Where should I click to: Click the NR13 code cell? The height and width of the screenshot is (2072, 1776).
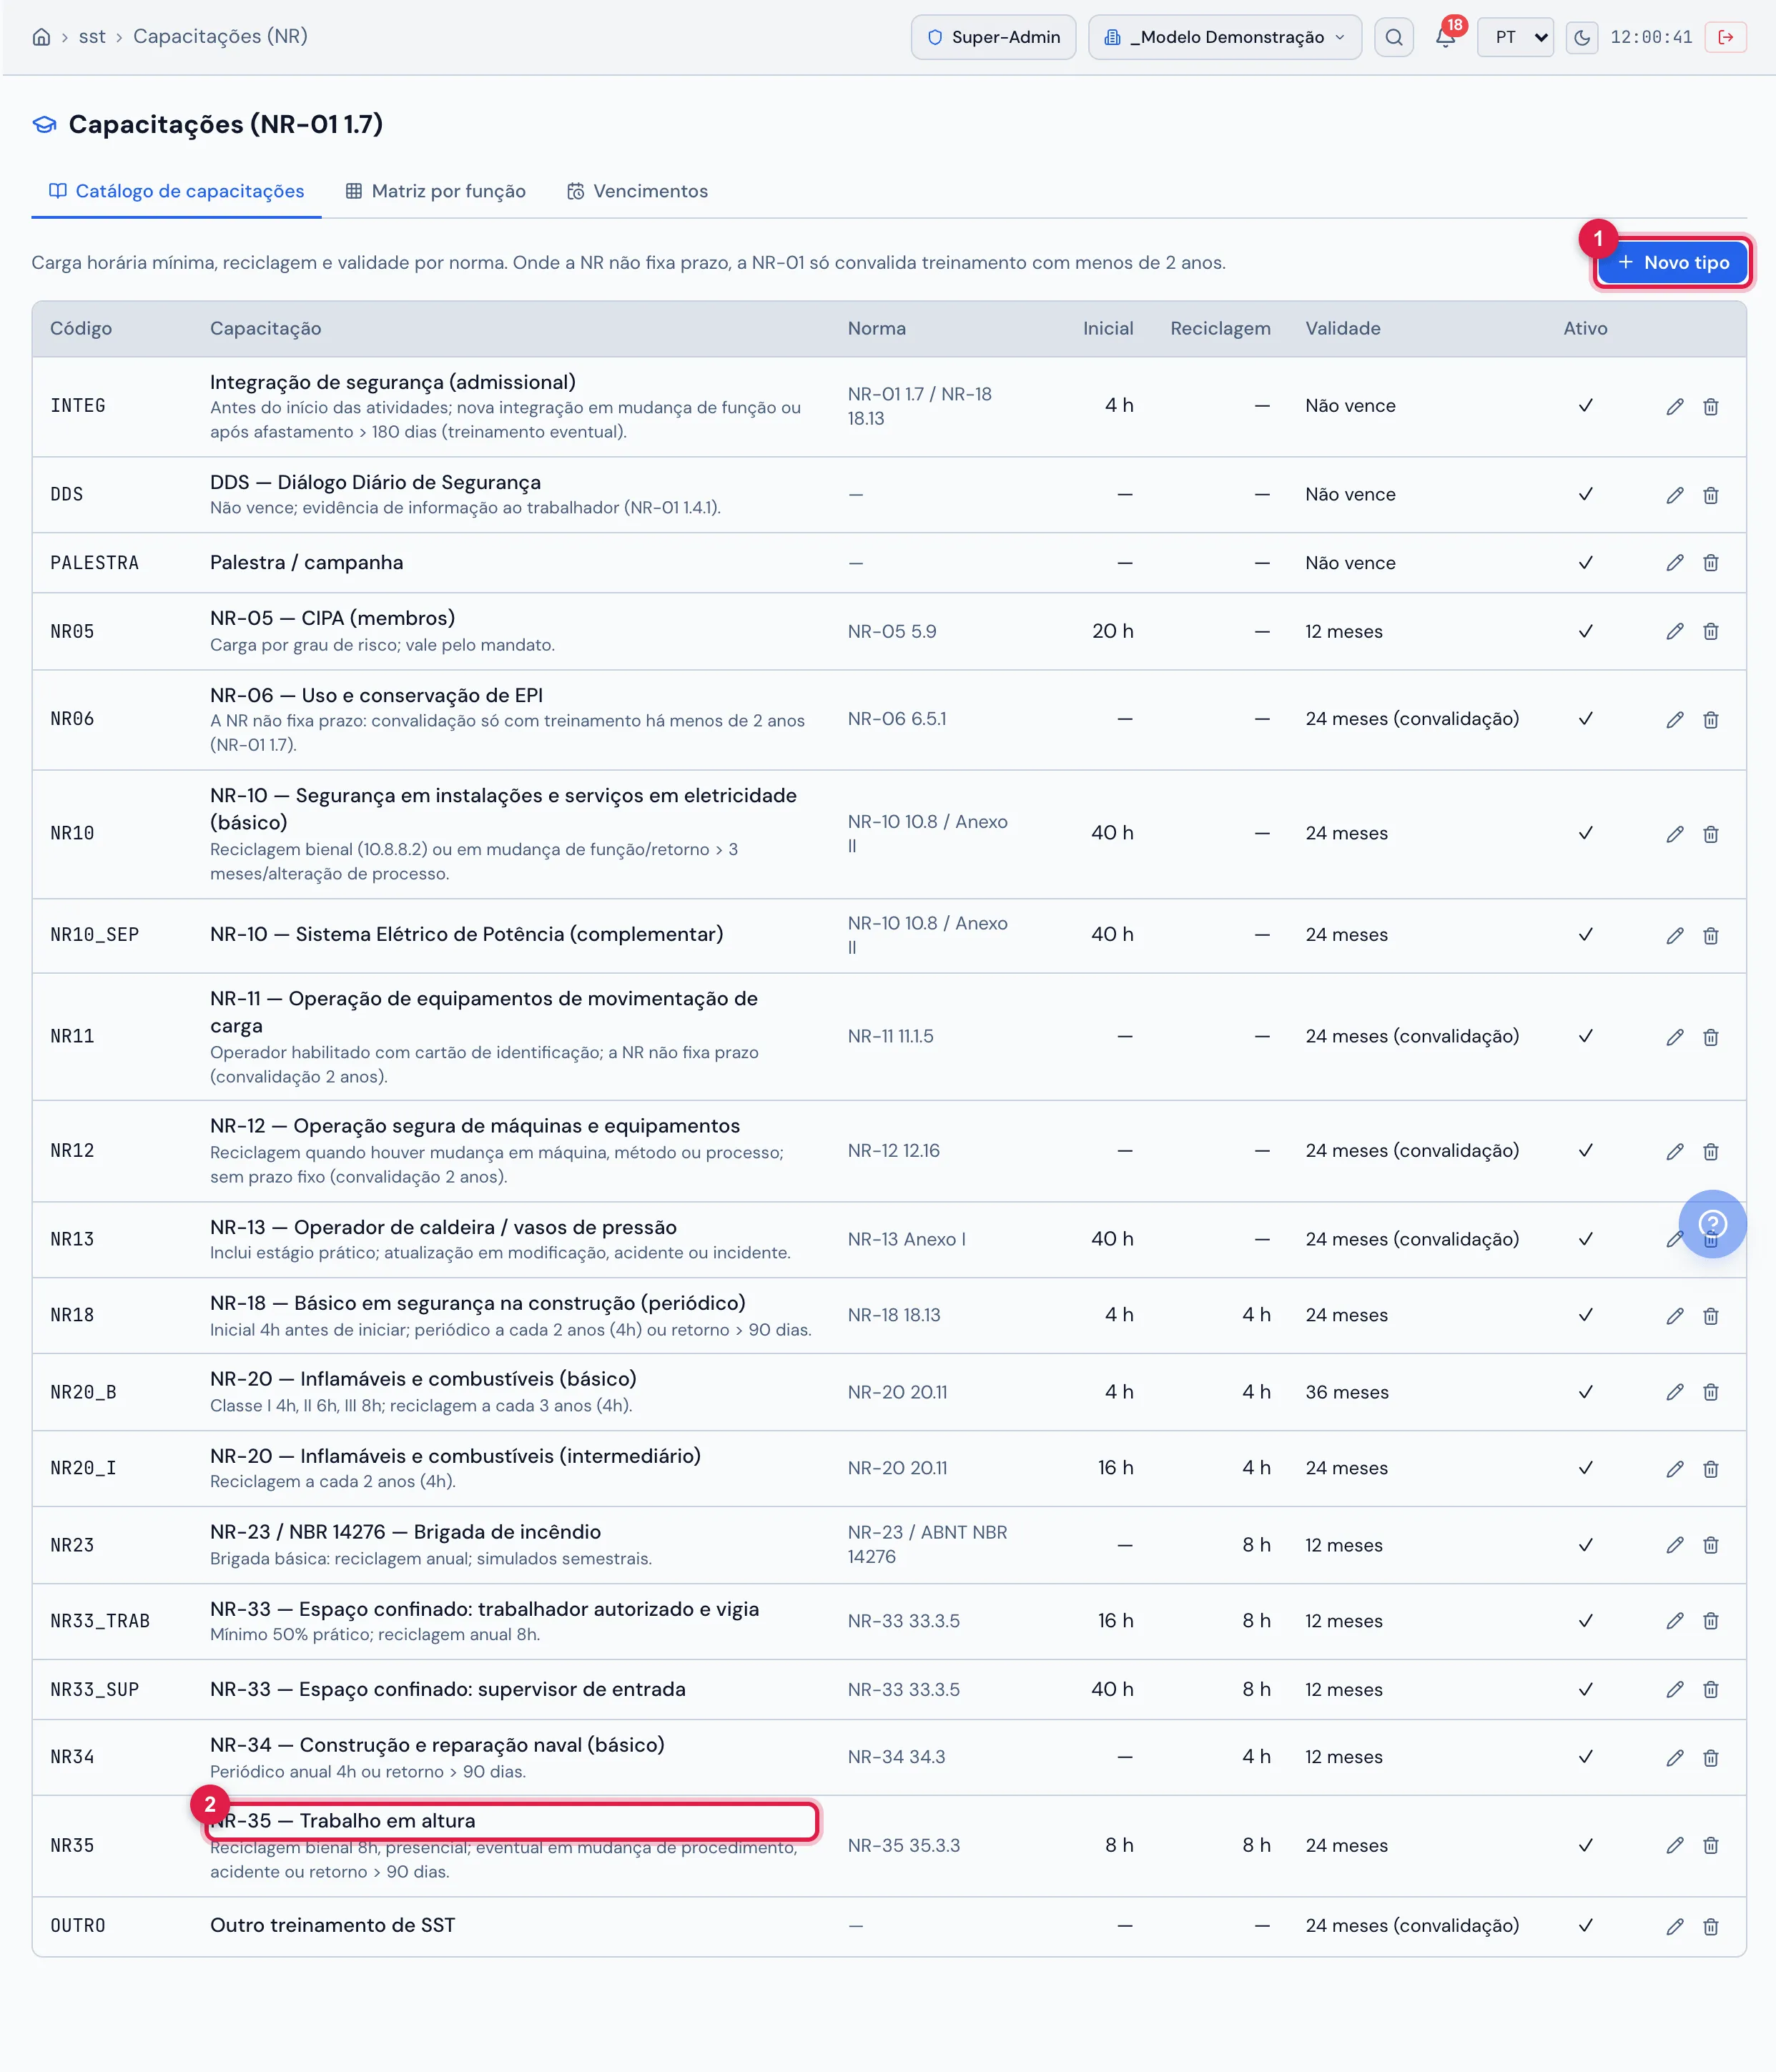click(x=72, y=1239)
